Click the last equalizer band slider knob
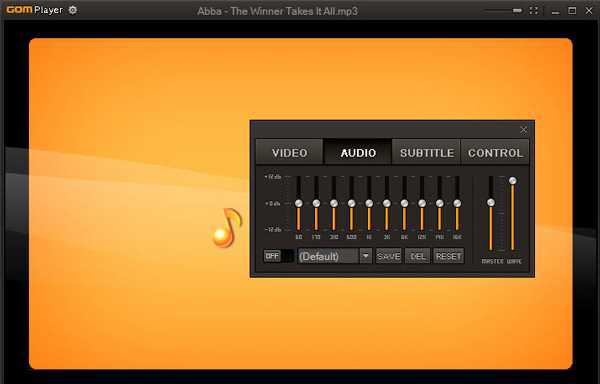The width and height of the screenshot is (600, 384). tap(457, 203)
